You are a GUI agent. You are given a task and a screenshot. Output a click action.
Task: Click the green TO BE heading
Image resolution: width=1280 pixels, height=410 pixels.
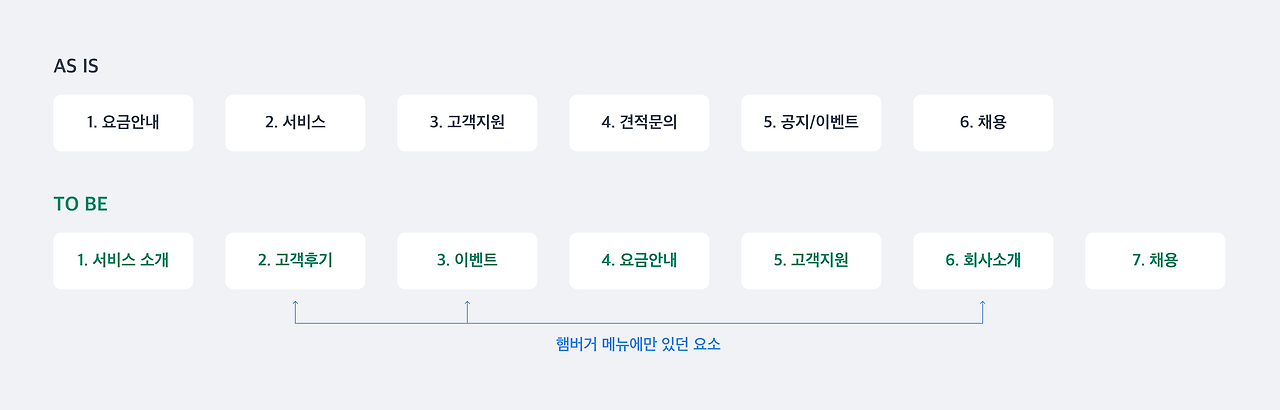click(80, 204)
